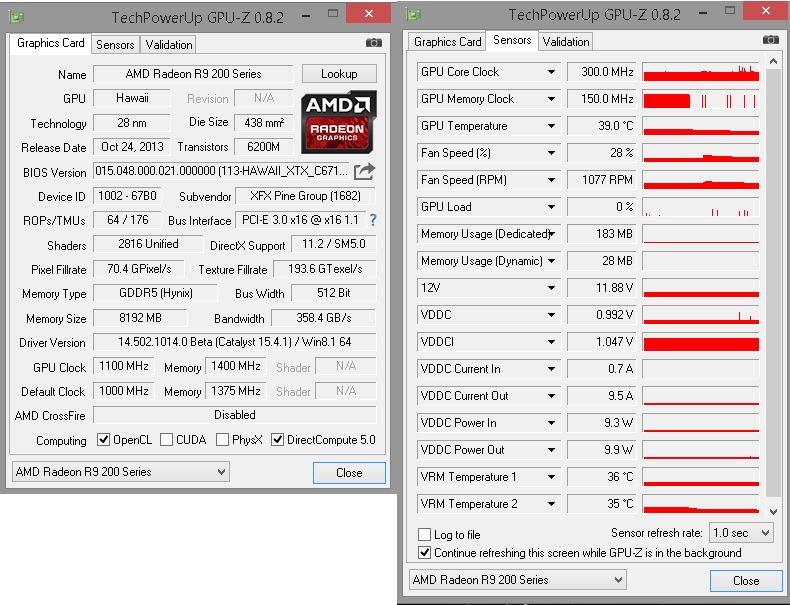The width and height of the screenshot is (790, 605).
Task: Select Sensors tab in right window
Action: coord(512,40)
